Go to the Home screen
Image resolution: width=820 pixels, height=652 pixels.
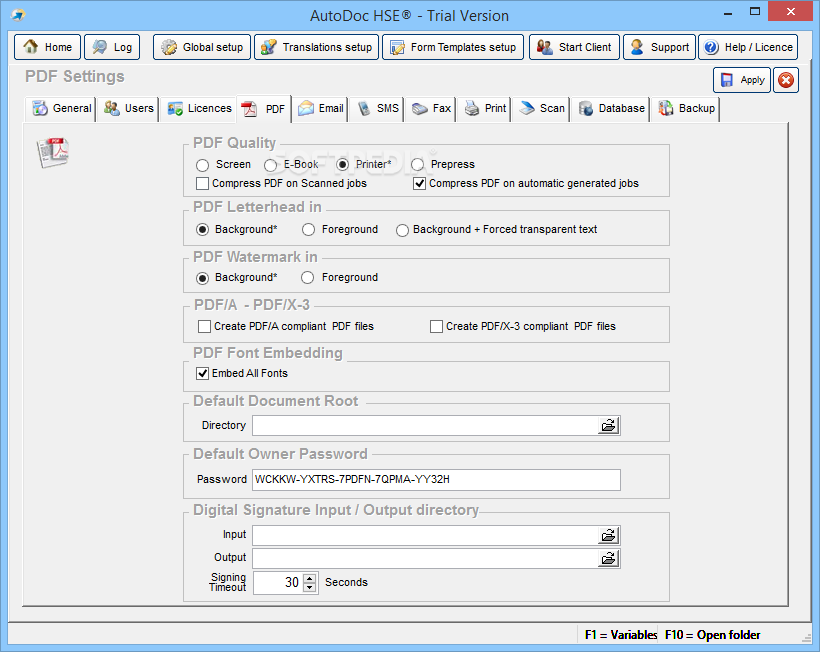tap(47, 47)
